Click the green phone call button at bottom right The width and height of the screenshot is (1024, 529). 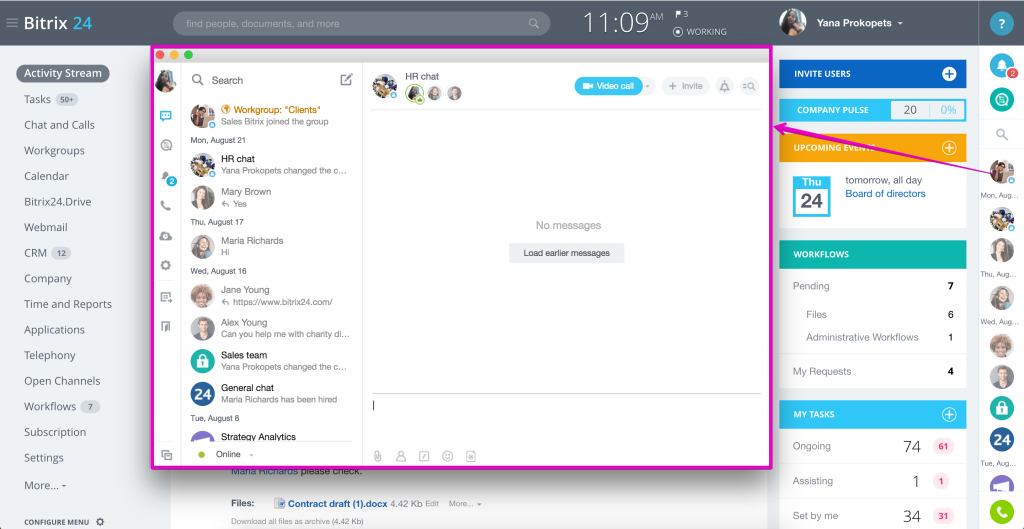click(x=1001, y=511)
